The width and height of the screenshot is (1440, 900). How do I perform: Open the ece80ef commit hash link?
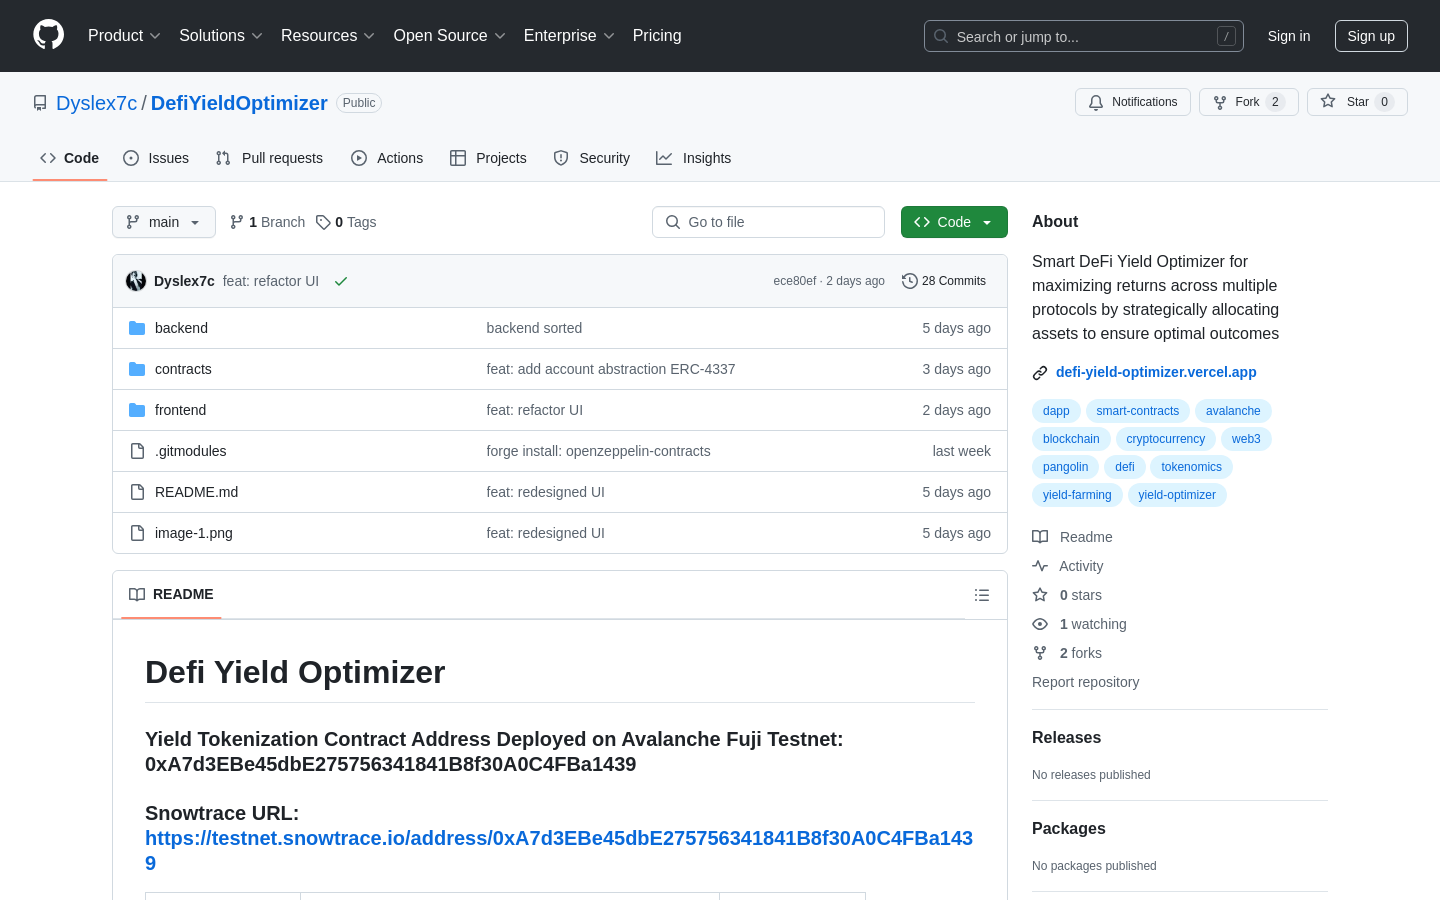[795, 281]
